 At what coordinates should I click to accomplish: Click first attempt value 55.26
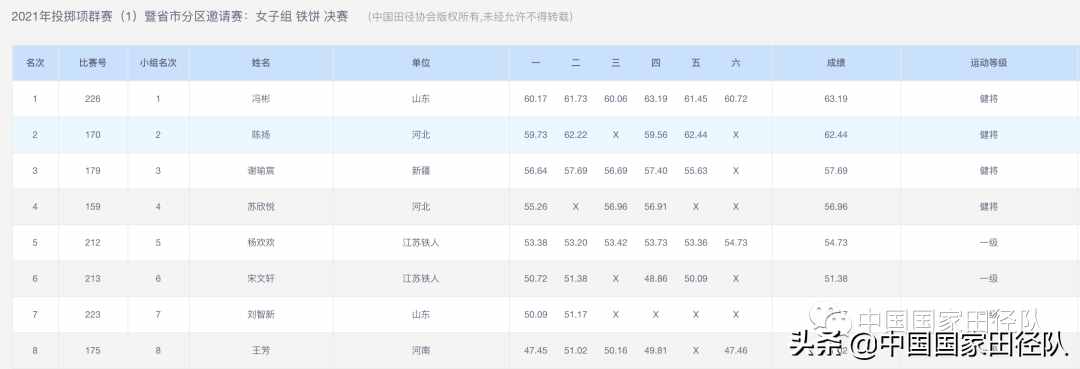[x=535, y=207]
